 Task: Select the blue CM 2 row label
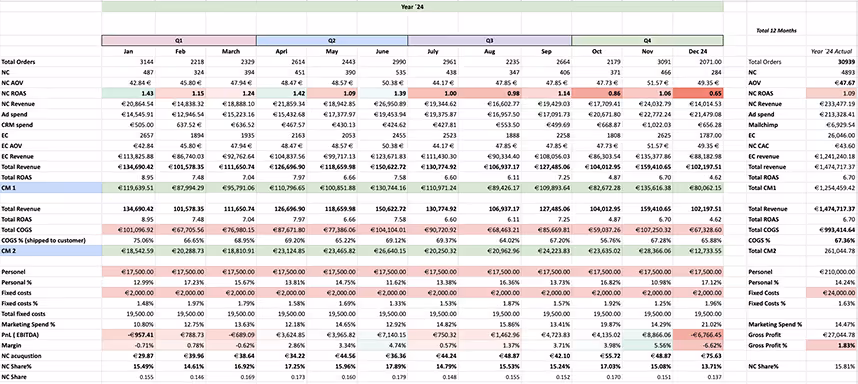click(51, 251)
